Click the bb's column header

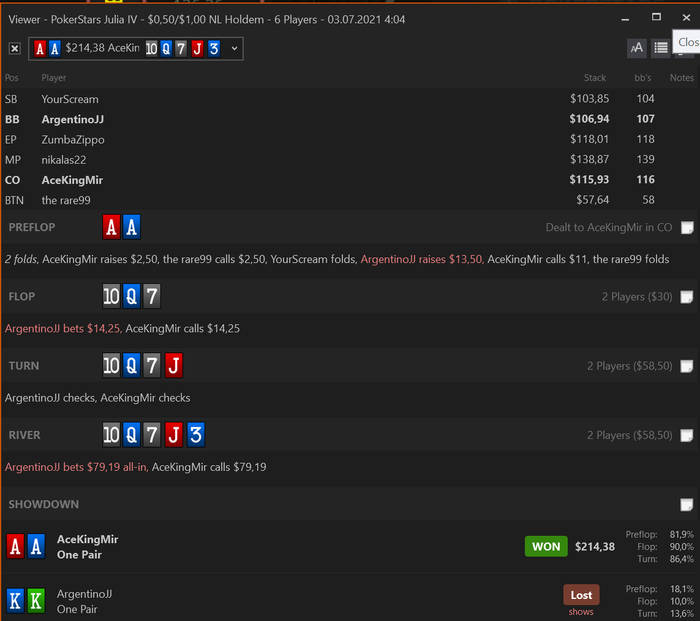pyautogui.click(x=643, y=78)
